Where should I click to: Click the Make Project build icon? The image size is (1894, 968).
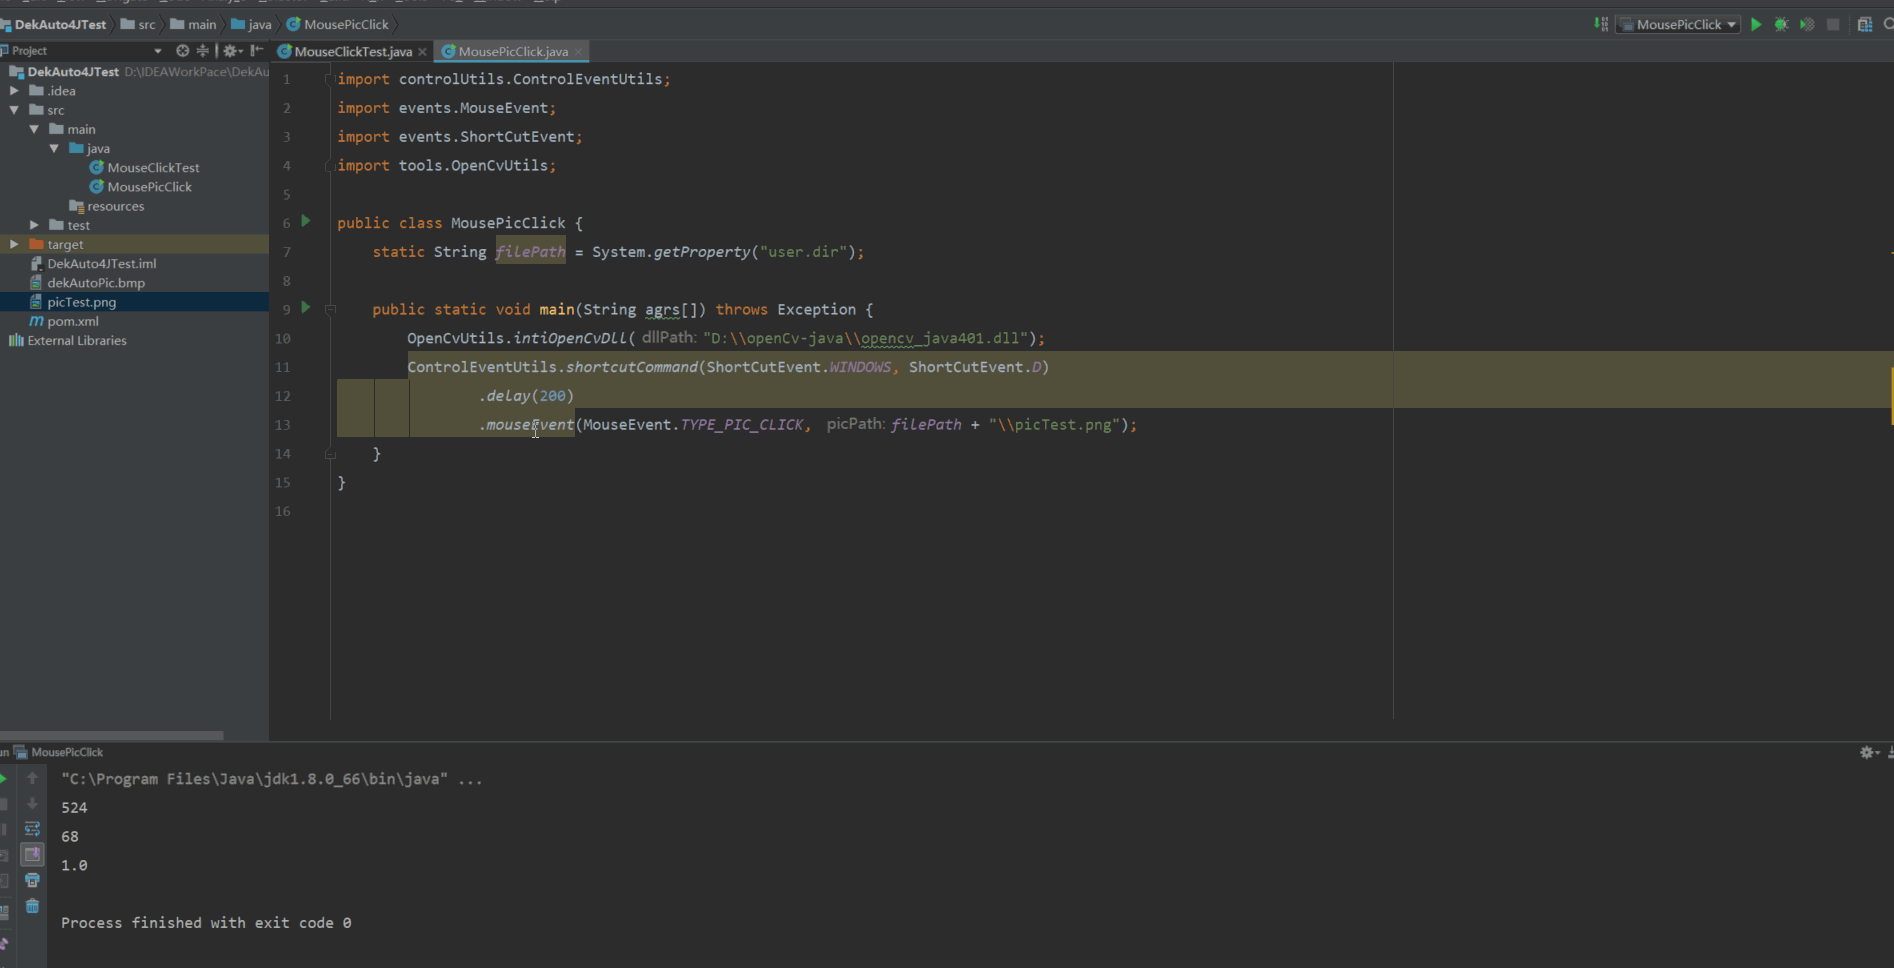coord(1601,24)
